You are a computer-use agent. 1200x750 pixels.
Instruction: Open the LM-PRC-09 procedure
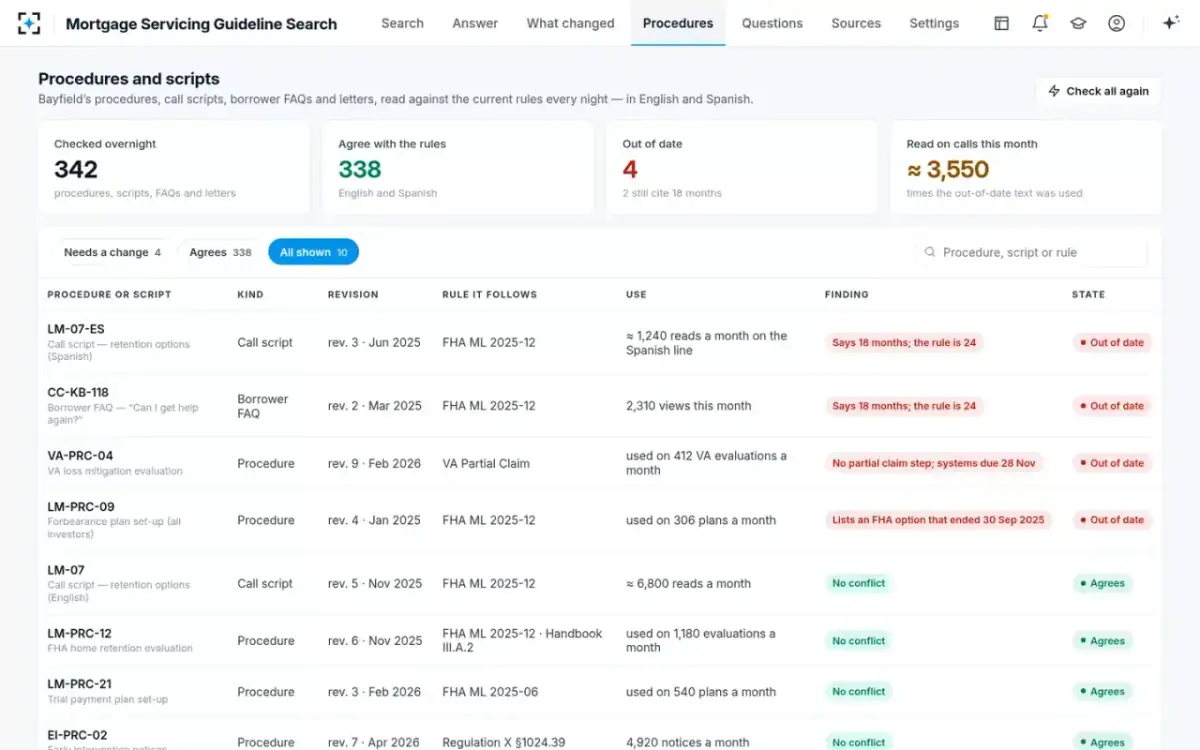(x=600, y=520)
